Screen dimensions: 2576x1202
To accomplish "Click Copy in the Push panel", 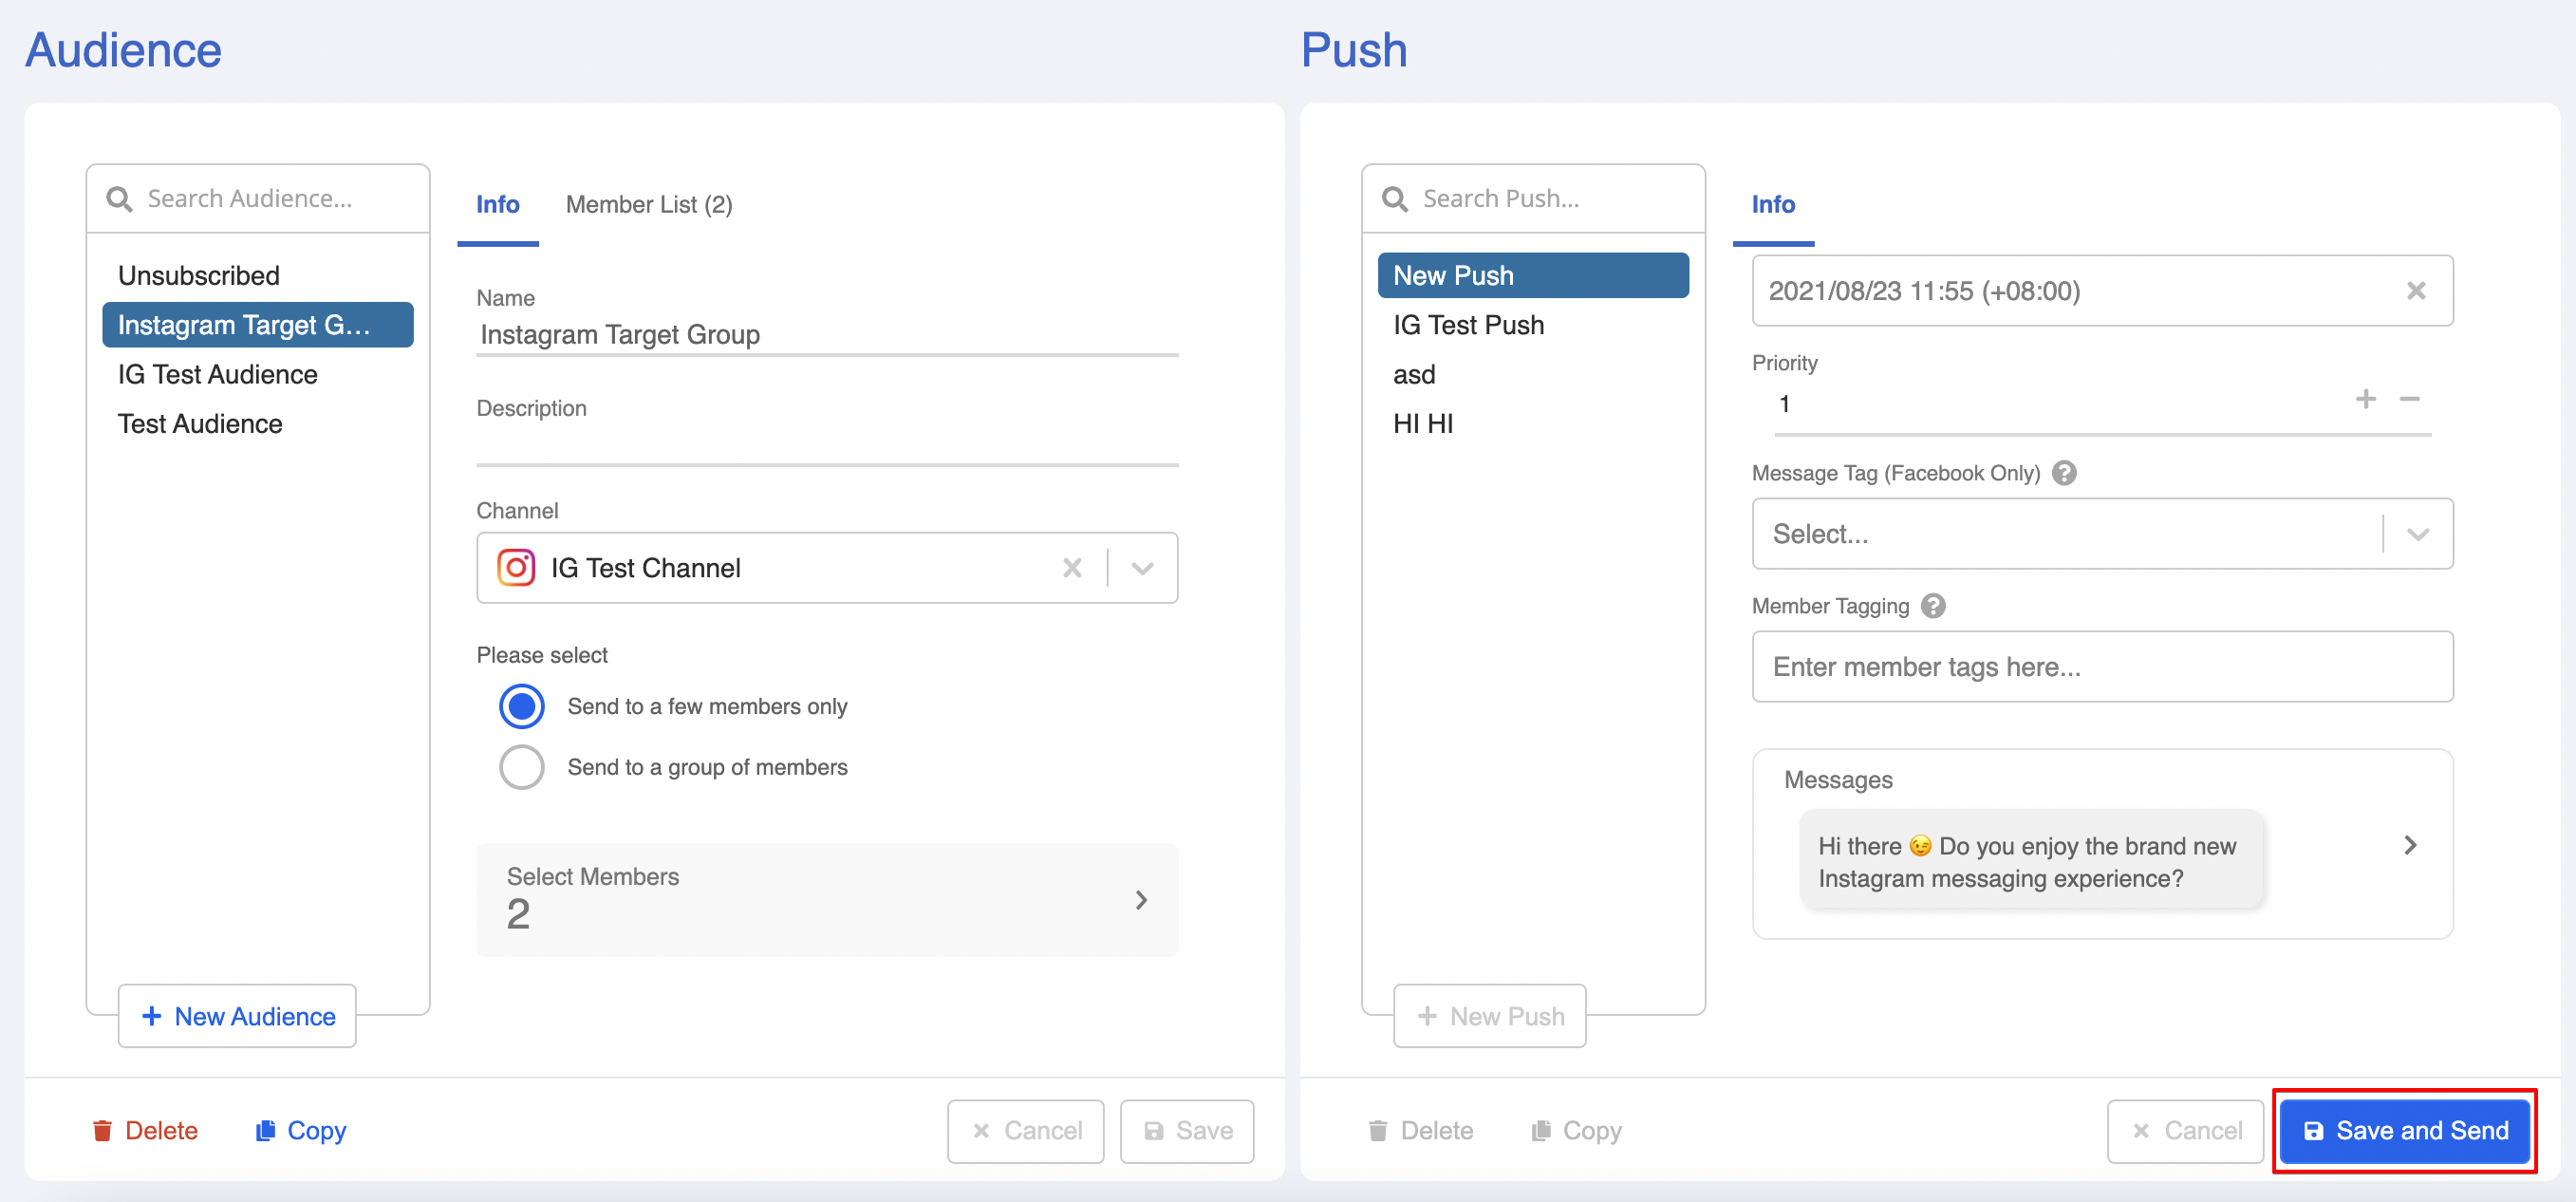I will [x=1576, y=1130].
